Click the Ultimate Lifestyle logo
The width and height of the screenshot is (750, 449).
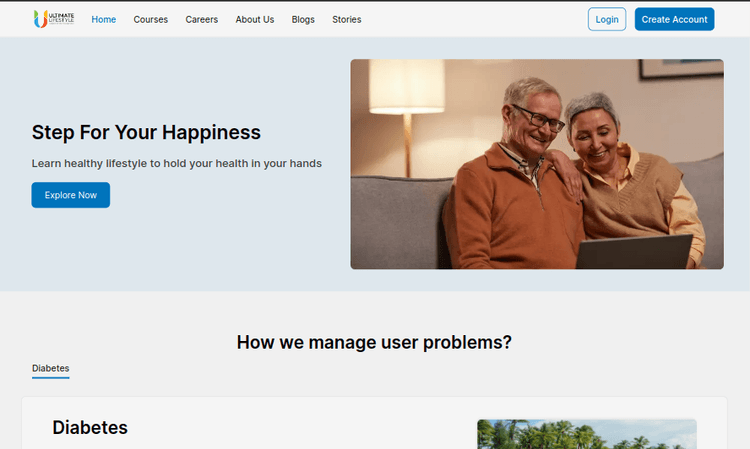point(54,19)
